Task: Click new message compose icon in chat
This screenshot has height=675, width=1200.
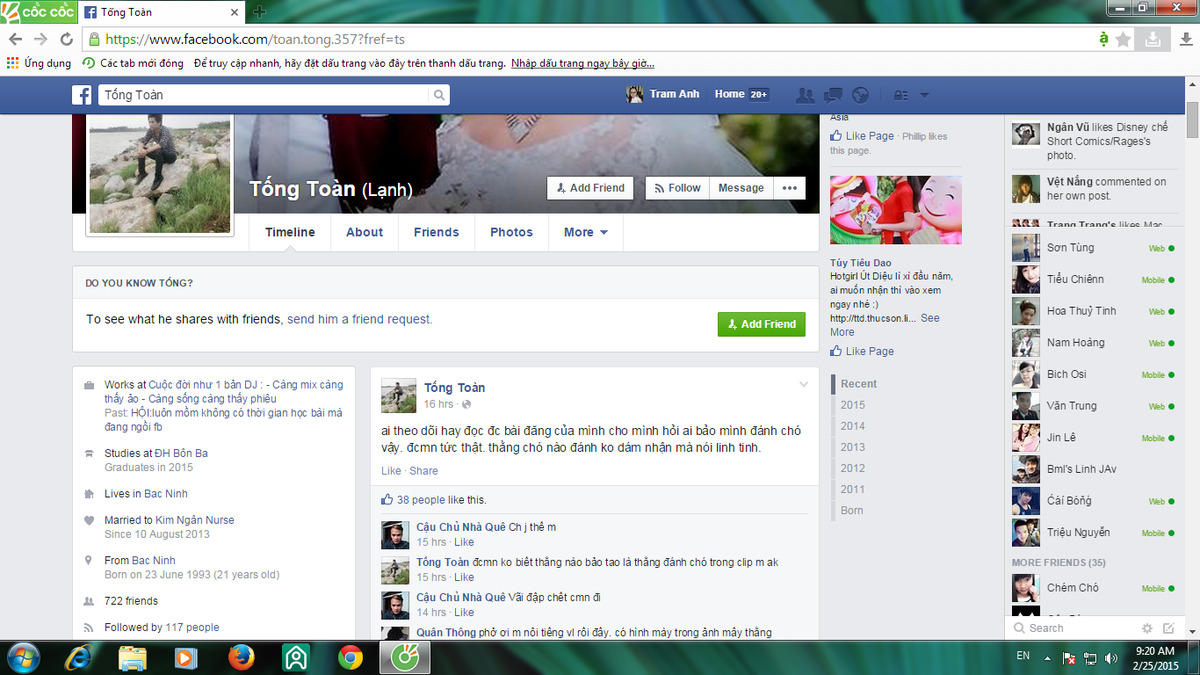Action: click(x=1168, y=628)
